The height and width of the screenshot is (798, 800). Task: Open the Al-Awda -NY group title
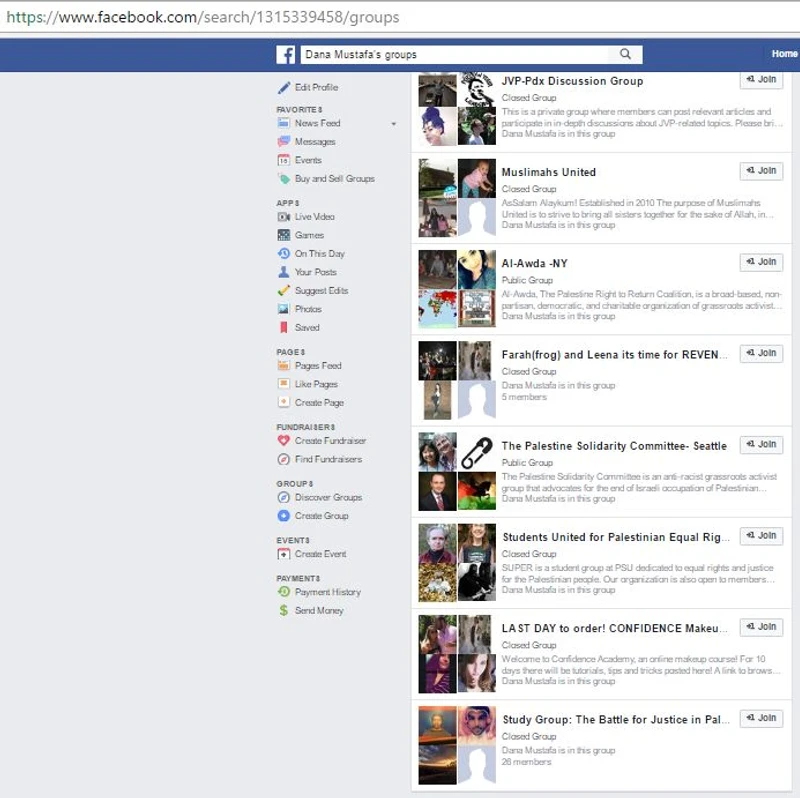point(534,264)
